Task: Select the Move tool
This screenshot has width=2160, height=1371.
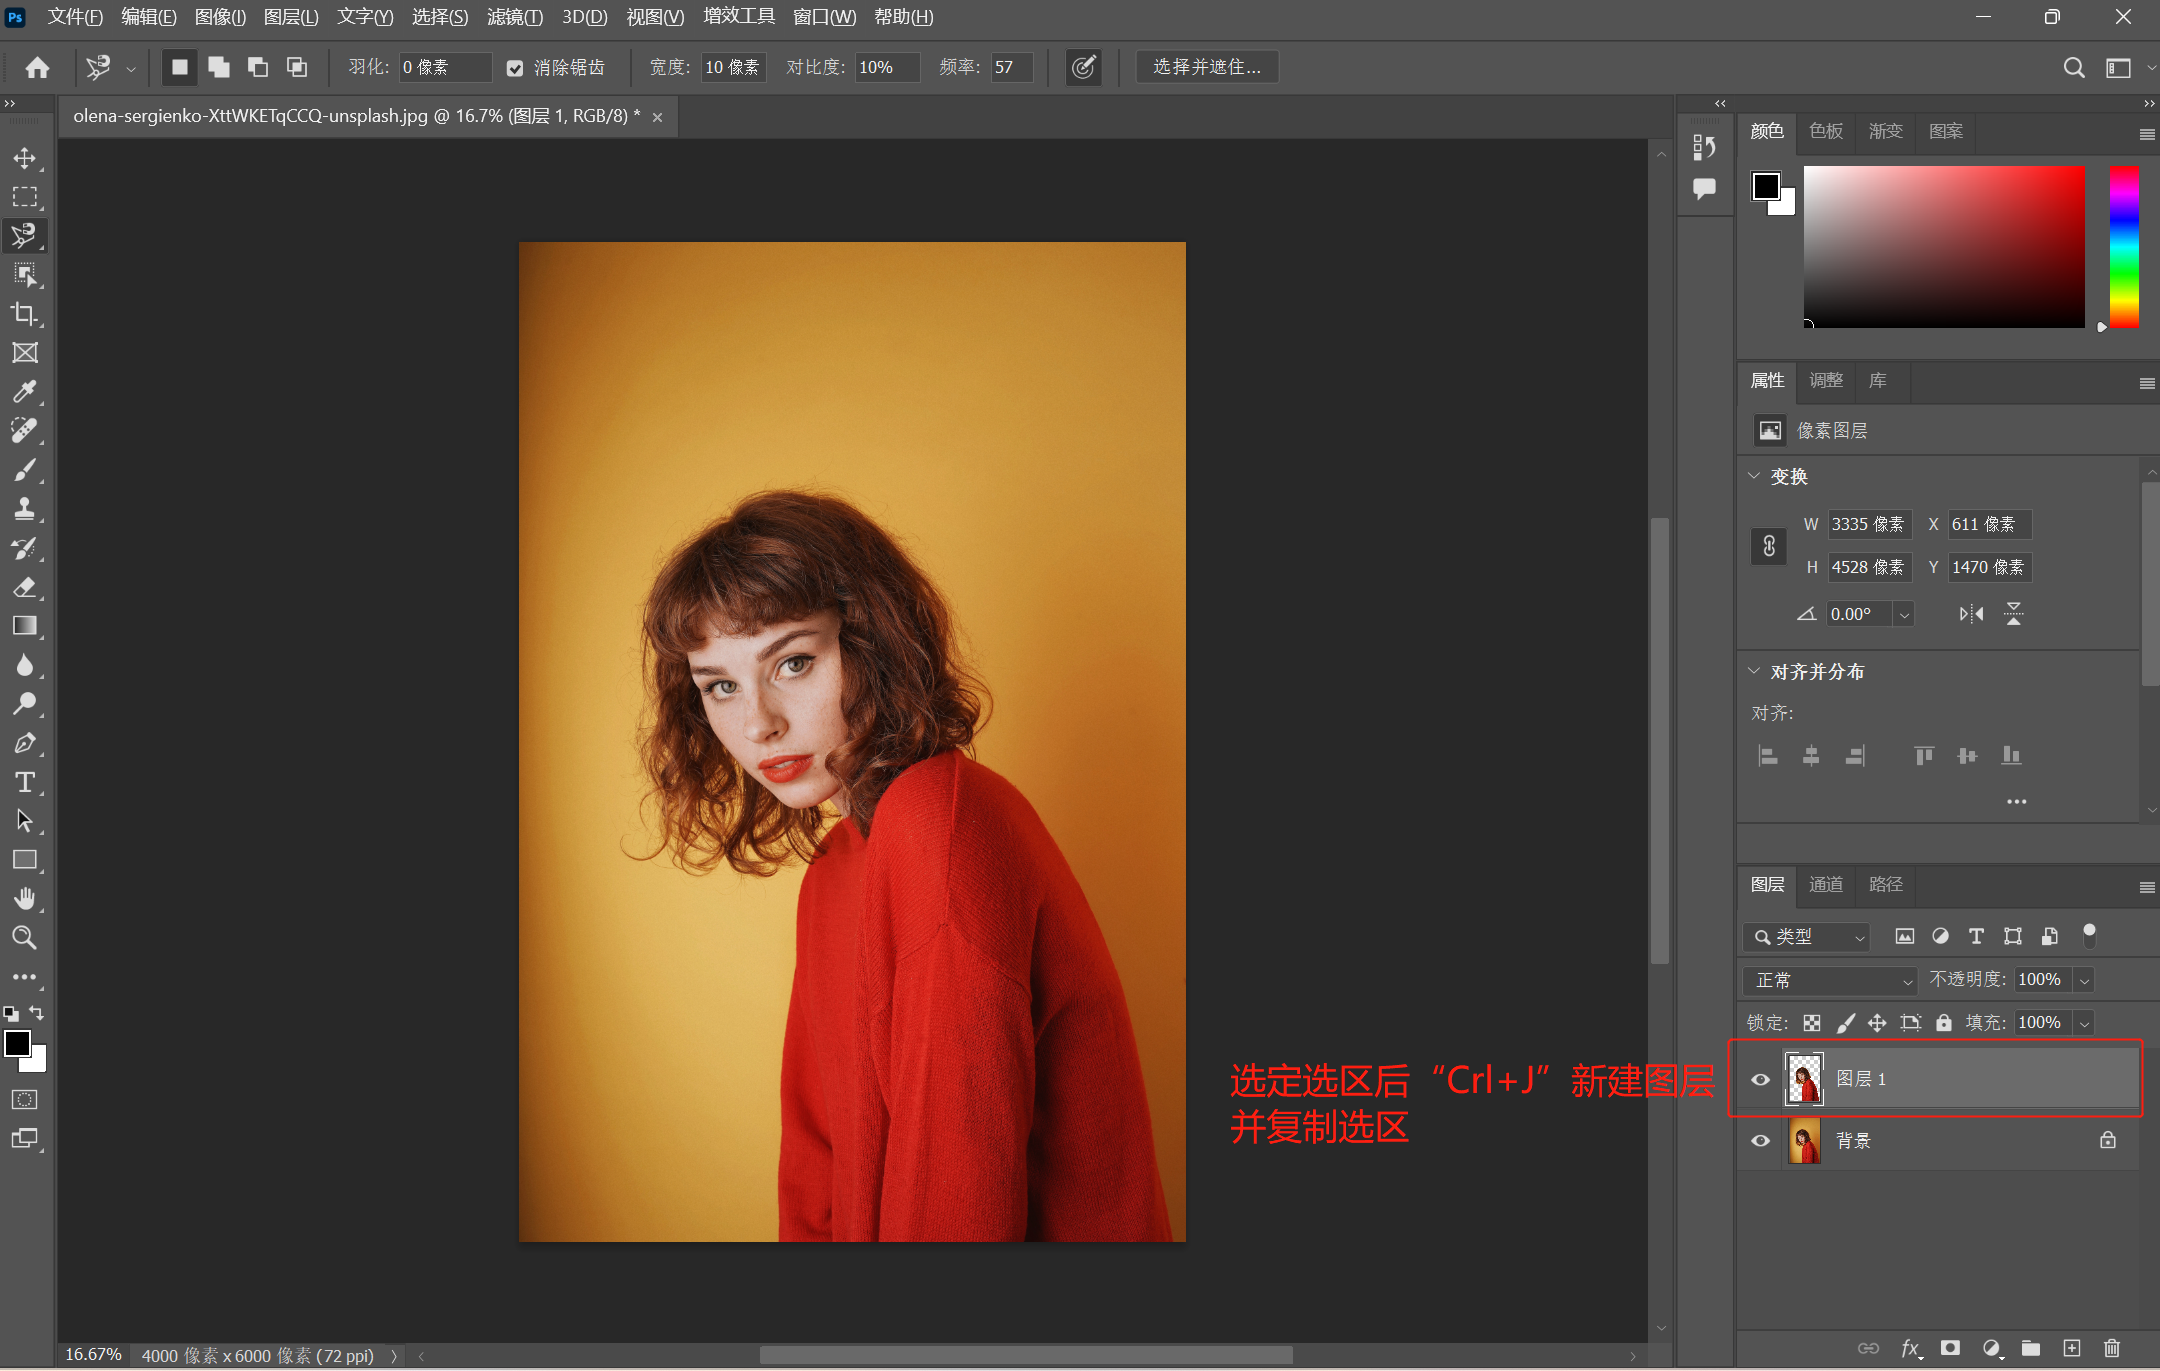Action: pos(24,158)
